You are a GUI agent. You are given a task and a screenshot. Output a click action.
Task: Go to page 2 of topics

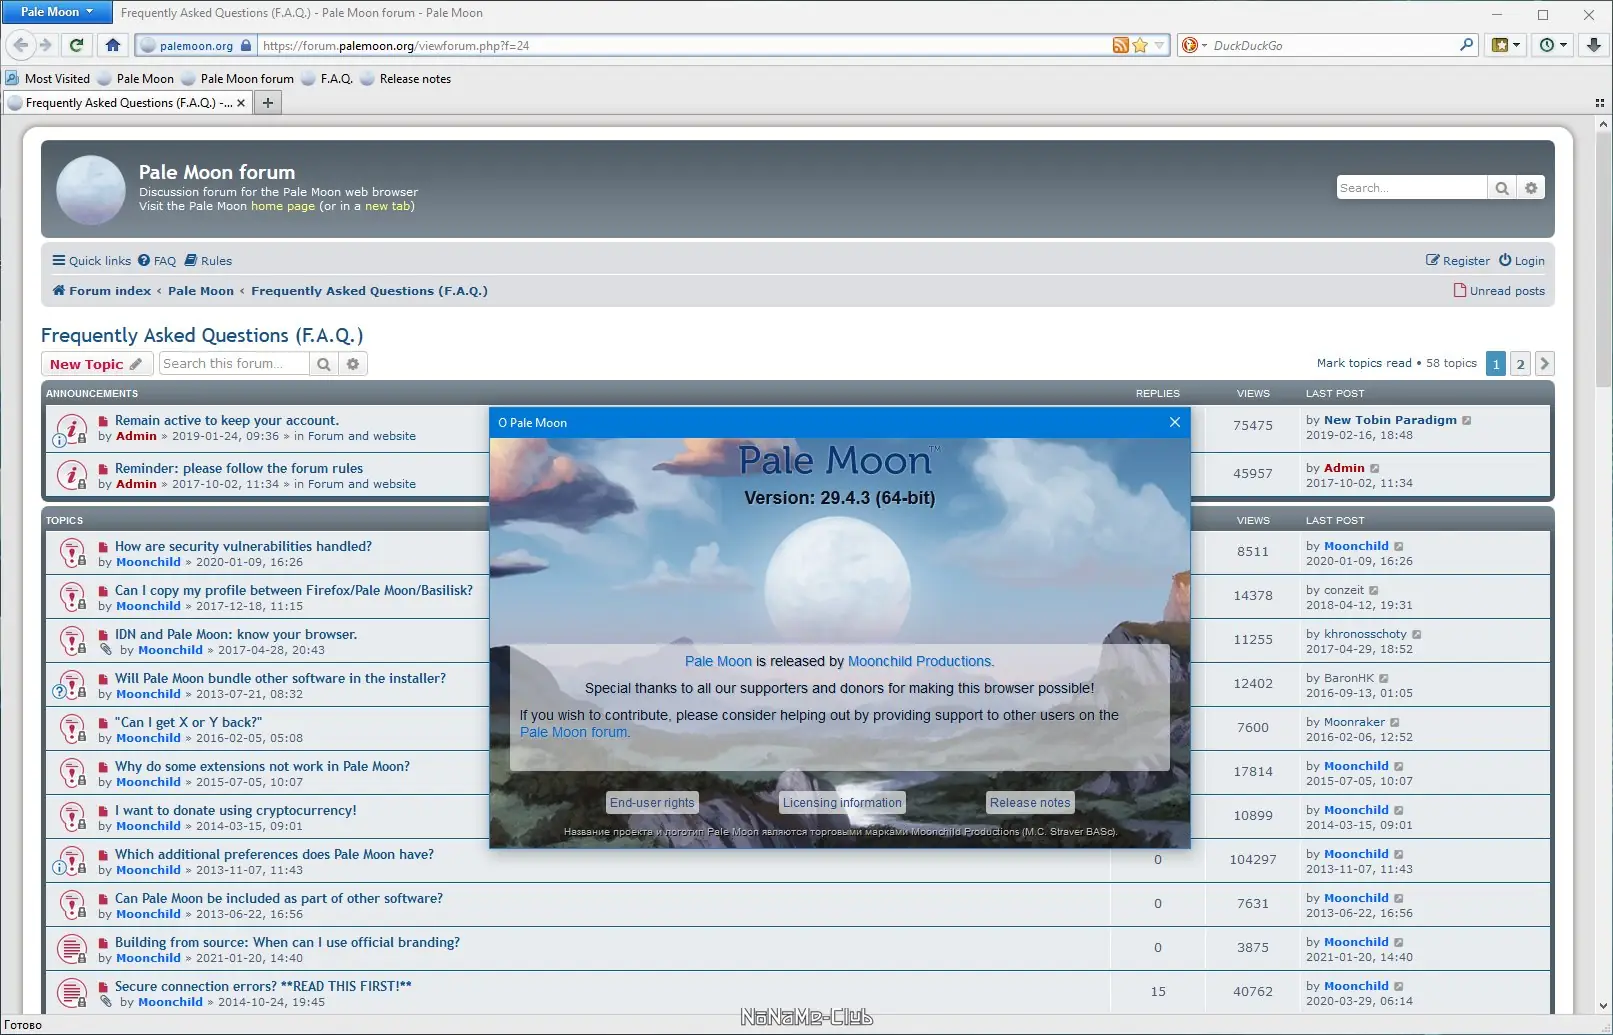[x=1520, y=364]
